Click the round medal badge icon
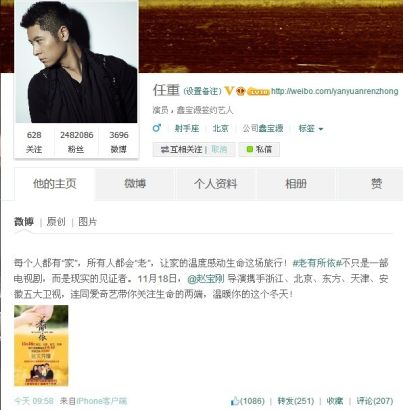 (x=240, y=91)
